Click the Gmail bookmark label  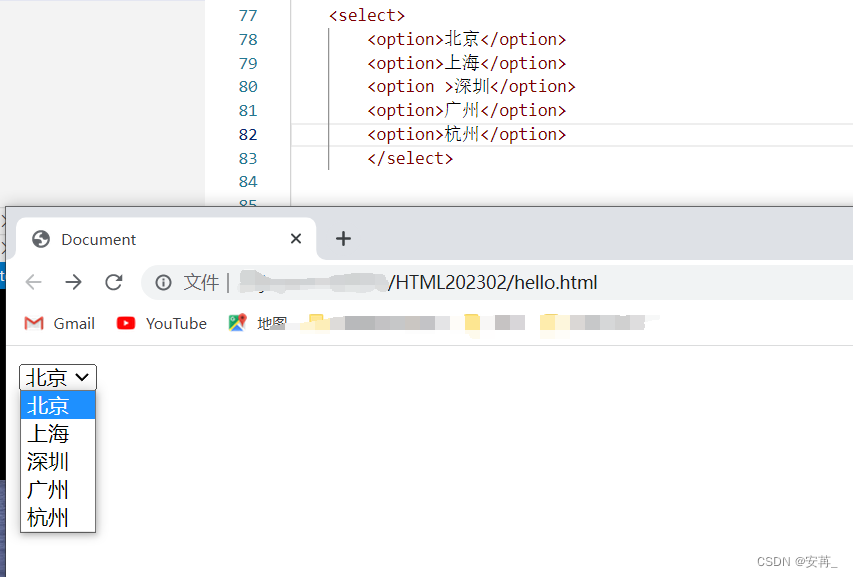click(74, 324)
